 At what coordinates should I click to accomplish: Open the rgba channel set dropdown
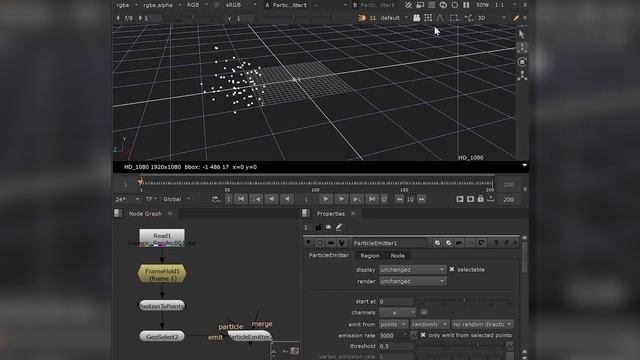(127, 5)
